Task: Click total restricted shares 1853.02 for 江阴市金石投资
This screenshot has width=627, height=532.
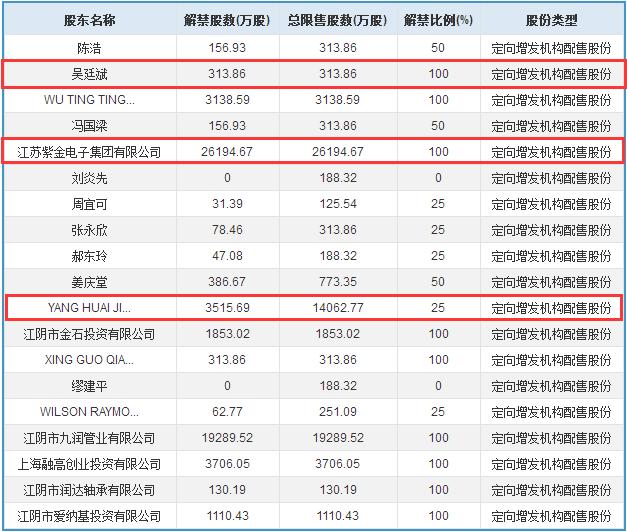Action: coord(338,334)
